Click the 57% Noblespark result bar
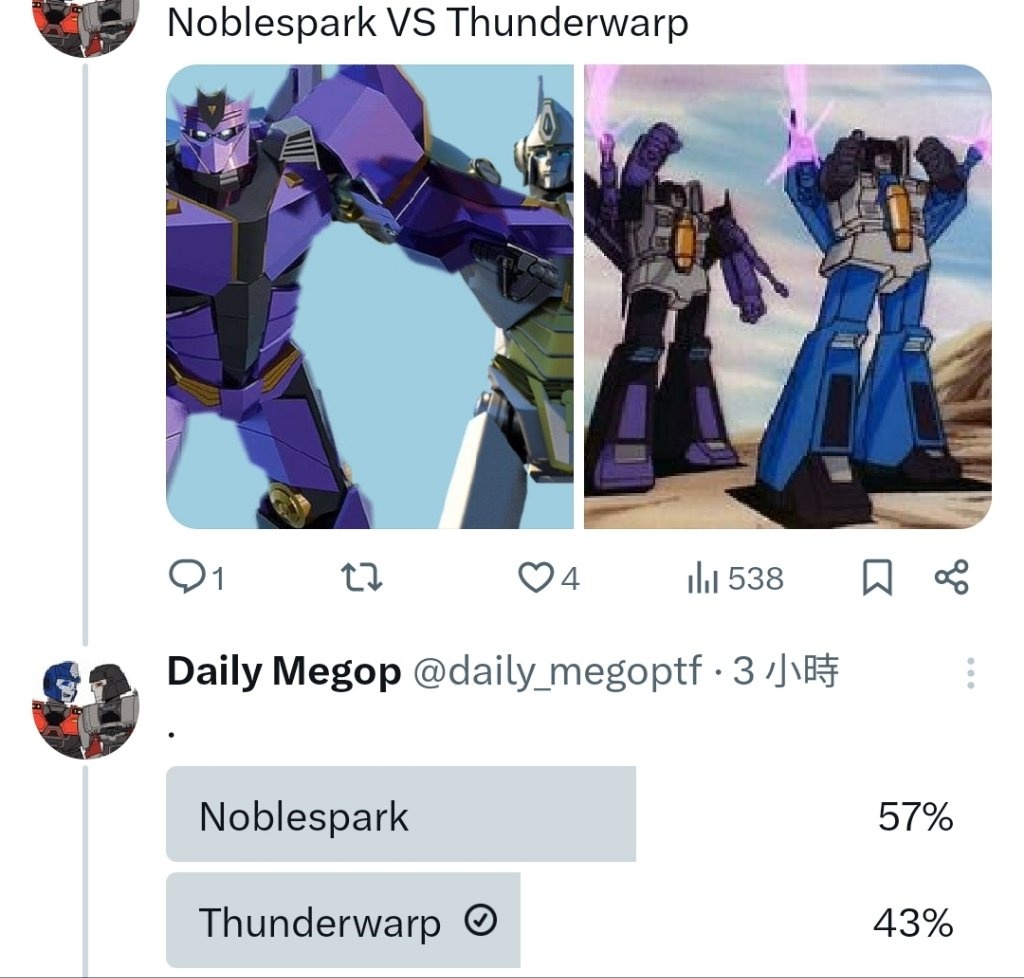1024x978 pixels. pyautogui.click(x=401, y=814)
